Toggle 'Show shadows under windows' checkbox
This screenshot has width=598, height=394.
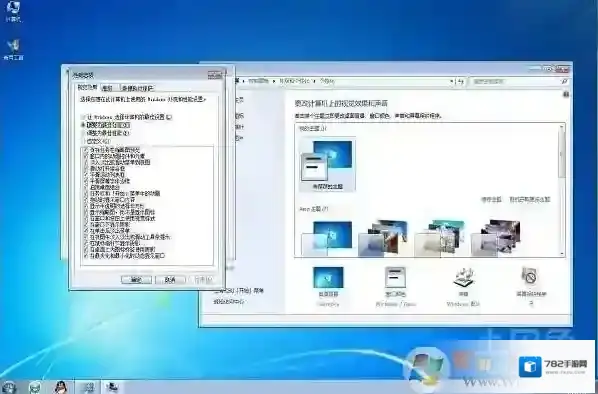86,225
